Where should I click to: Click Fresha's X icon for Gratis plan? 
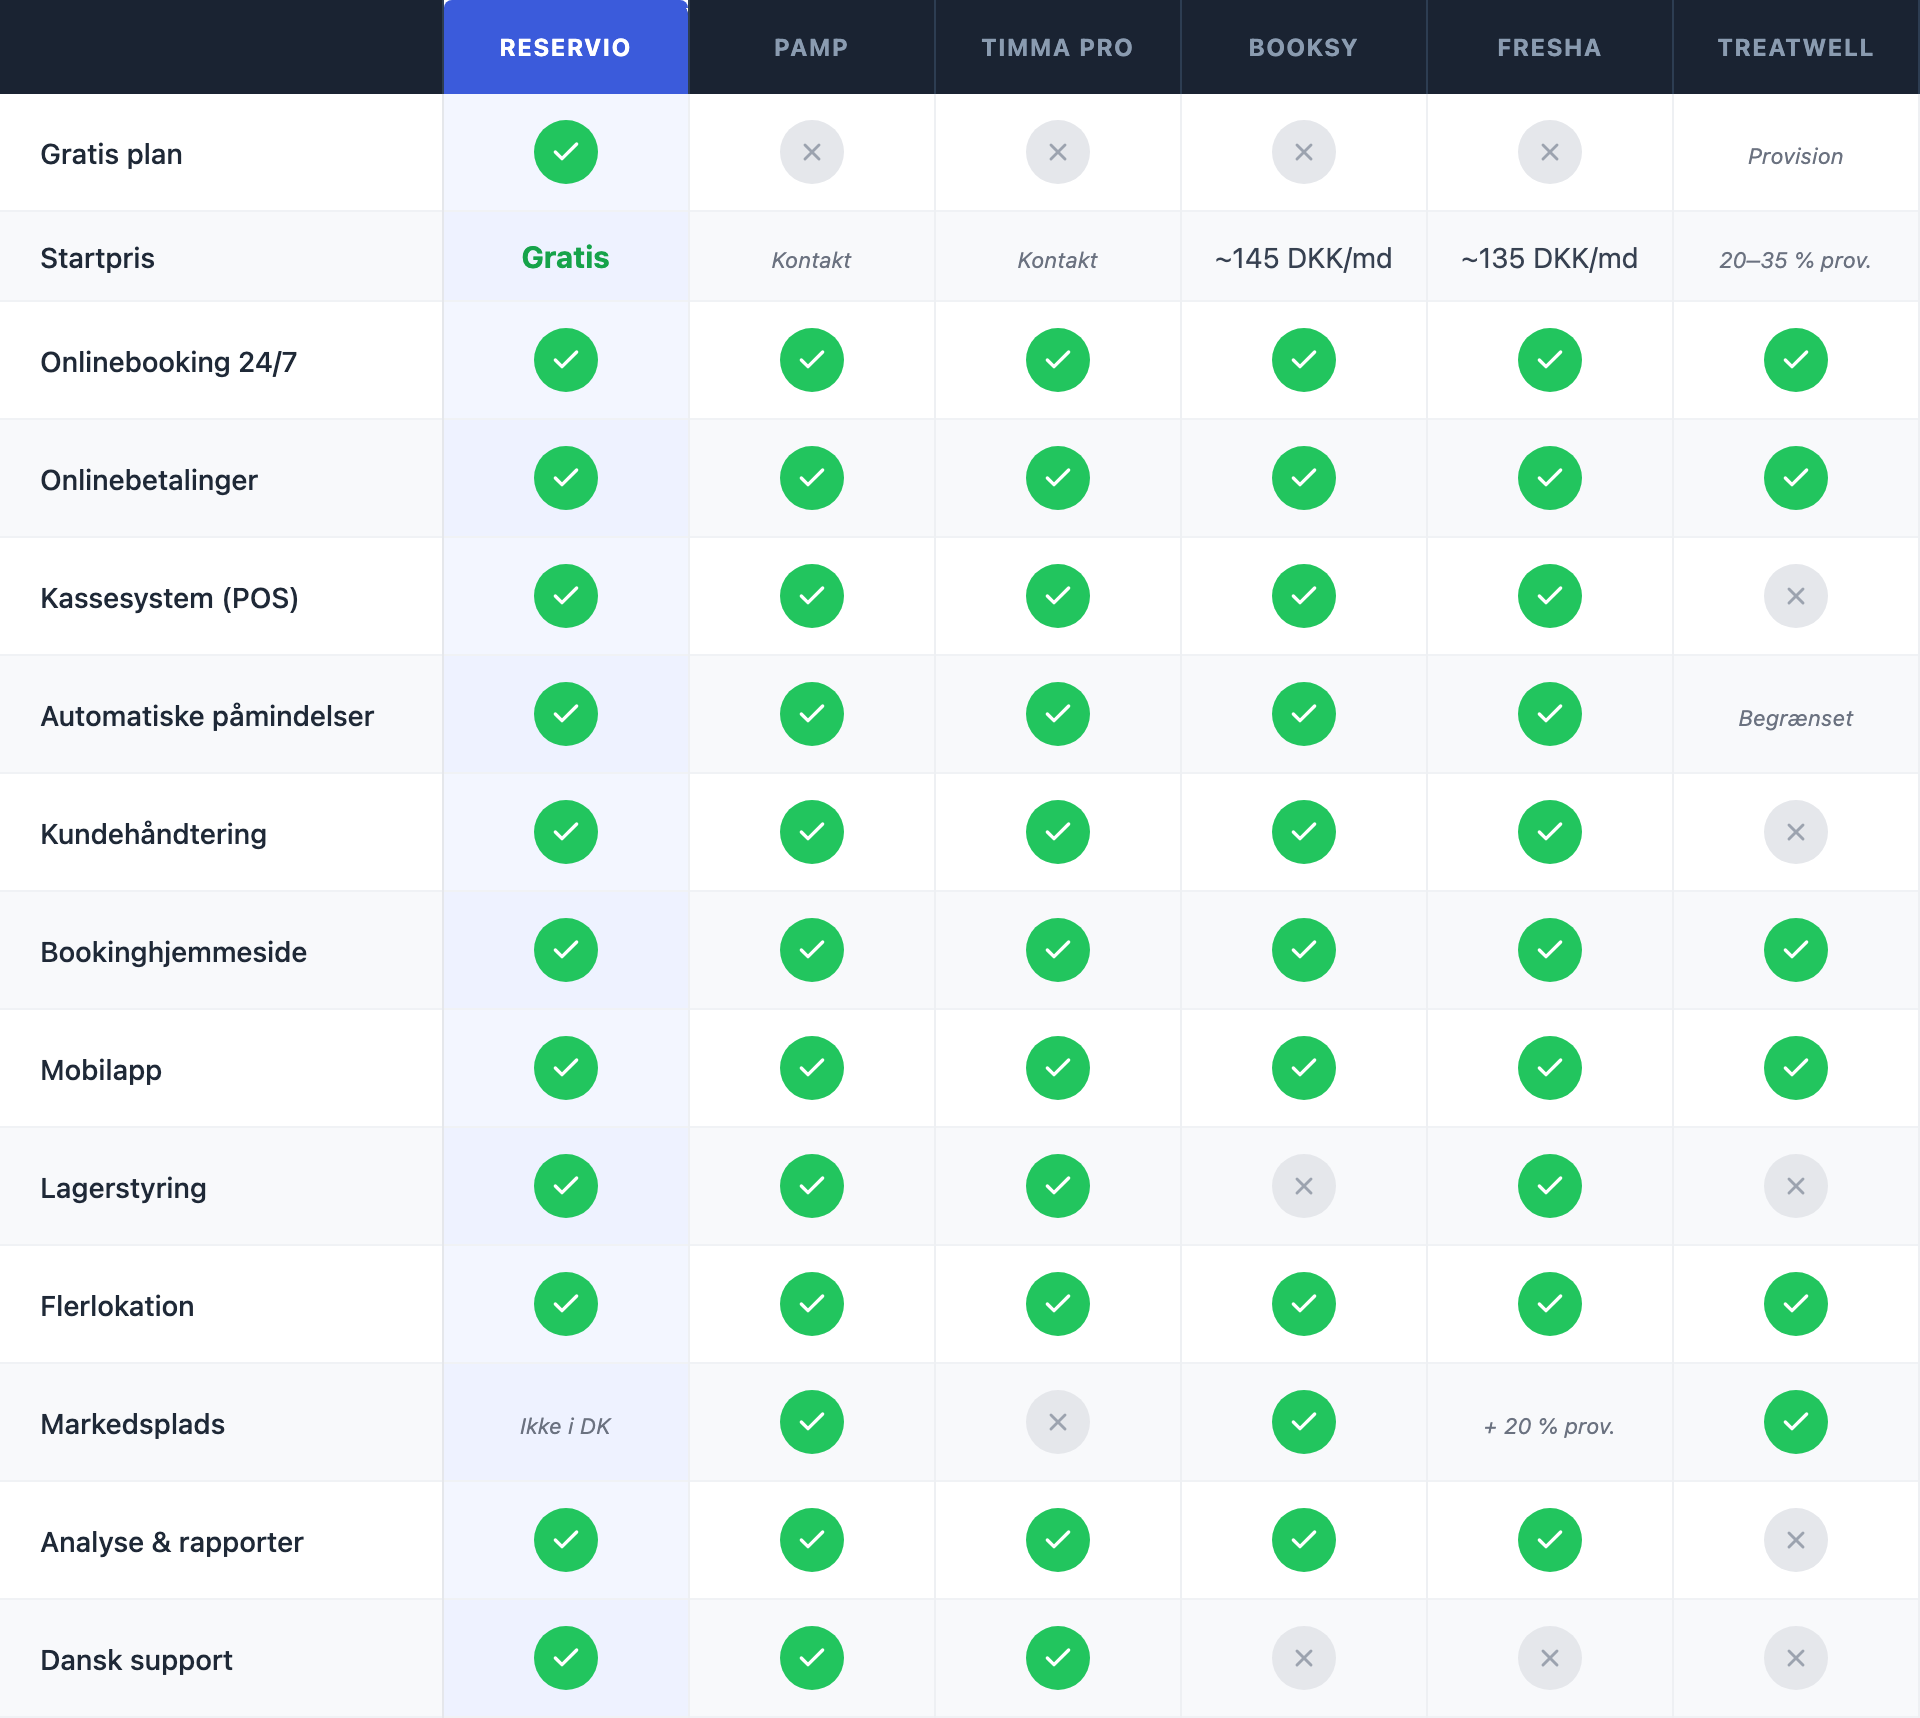point(1550,152)
